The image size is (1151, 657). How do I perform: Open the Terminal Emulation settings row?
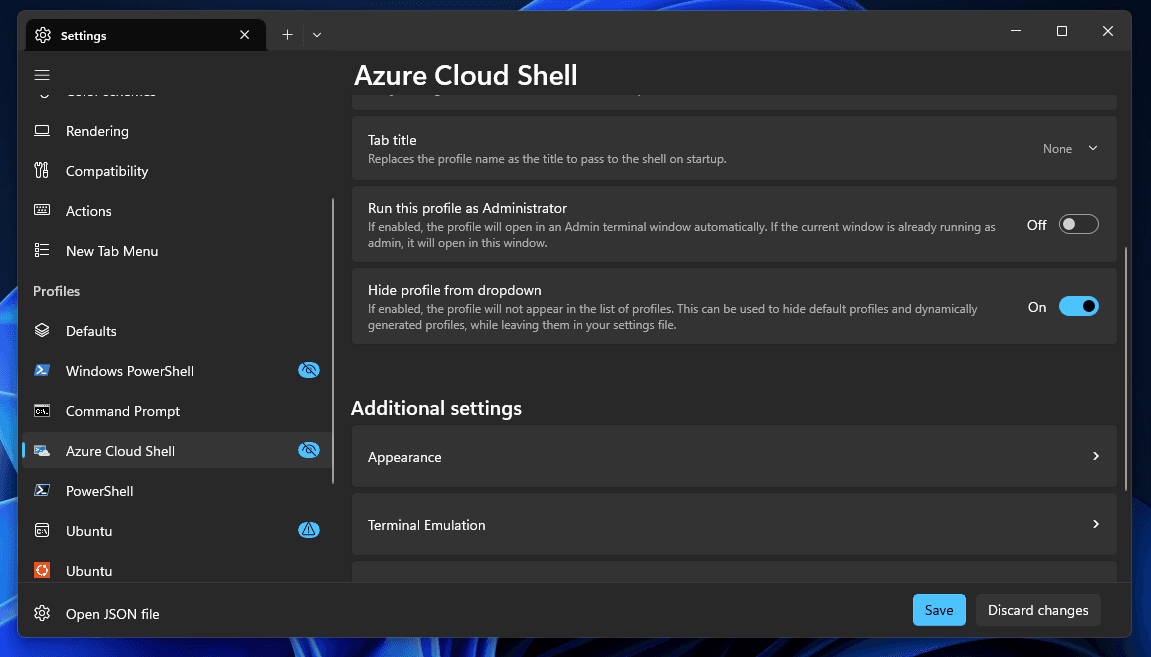coord(734,524)
